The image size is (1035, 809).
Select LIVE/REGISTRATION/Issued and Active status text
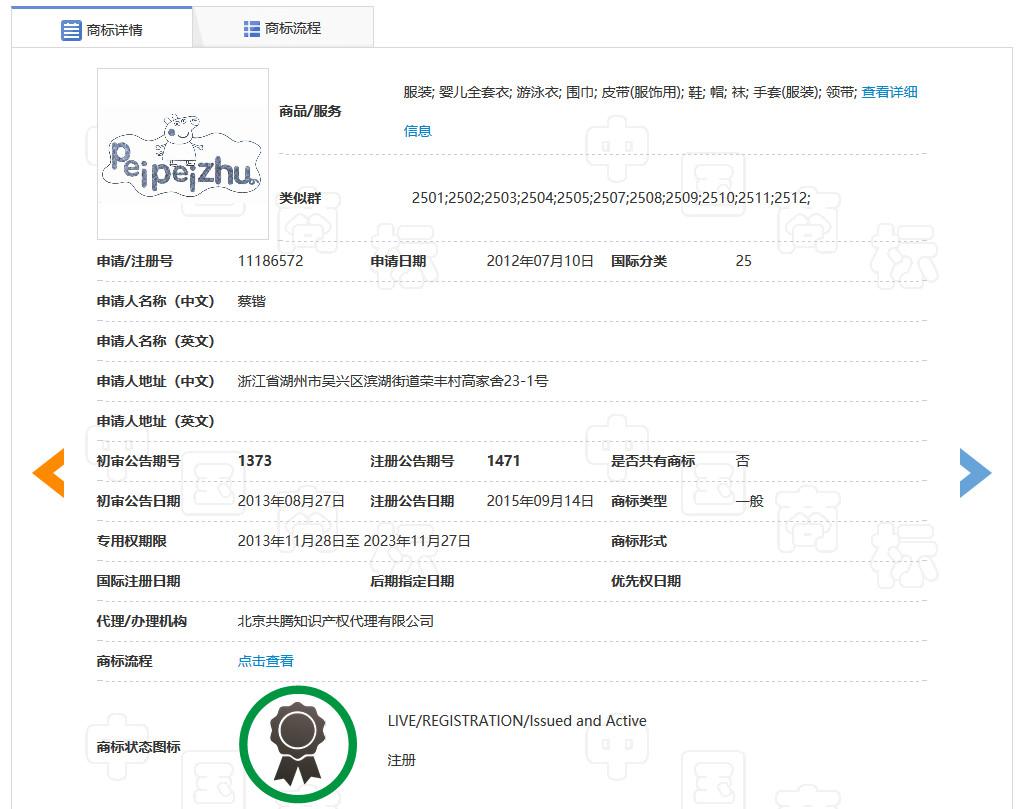517,721
